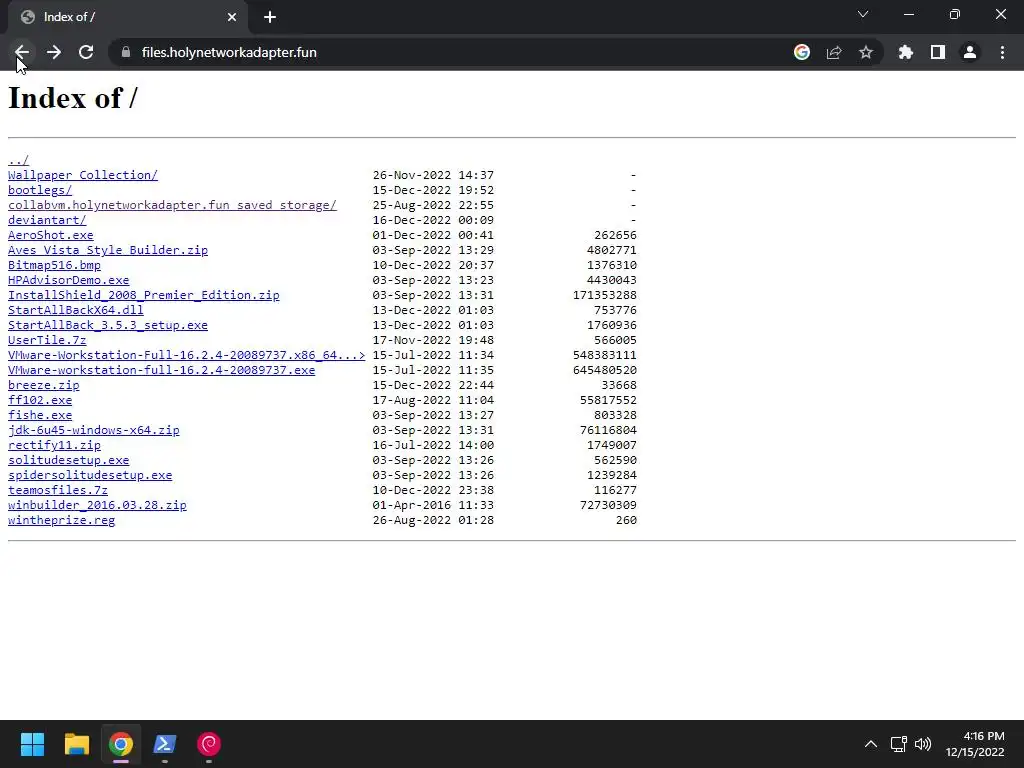Image resolution: width=1024 pixels, height=768 pixels.
Task: Click the volume speaker icon in the tray
Action: tap(923, 744)
